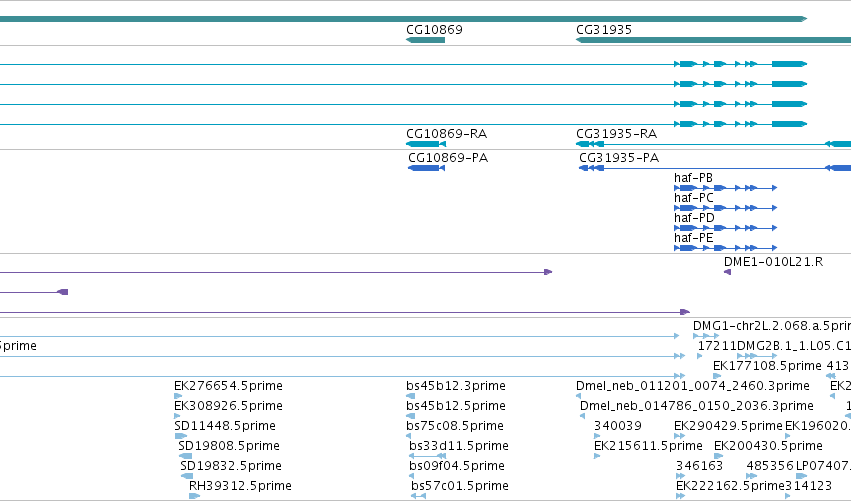Click the RH39312.5prime arrow glyph

194,496
